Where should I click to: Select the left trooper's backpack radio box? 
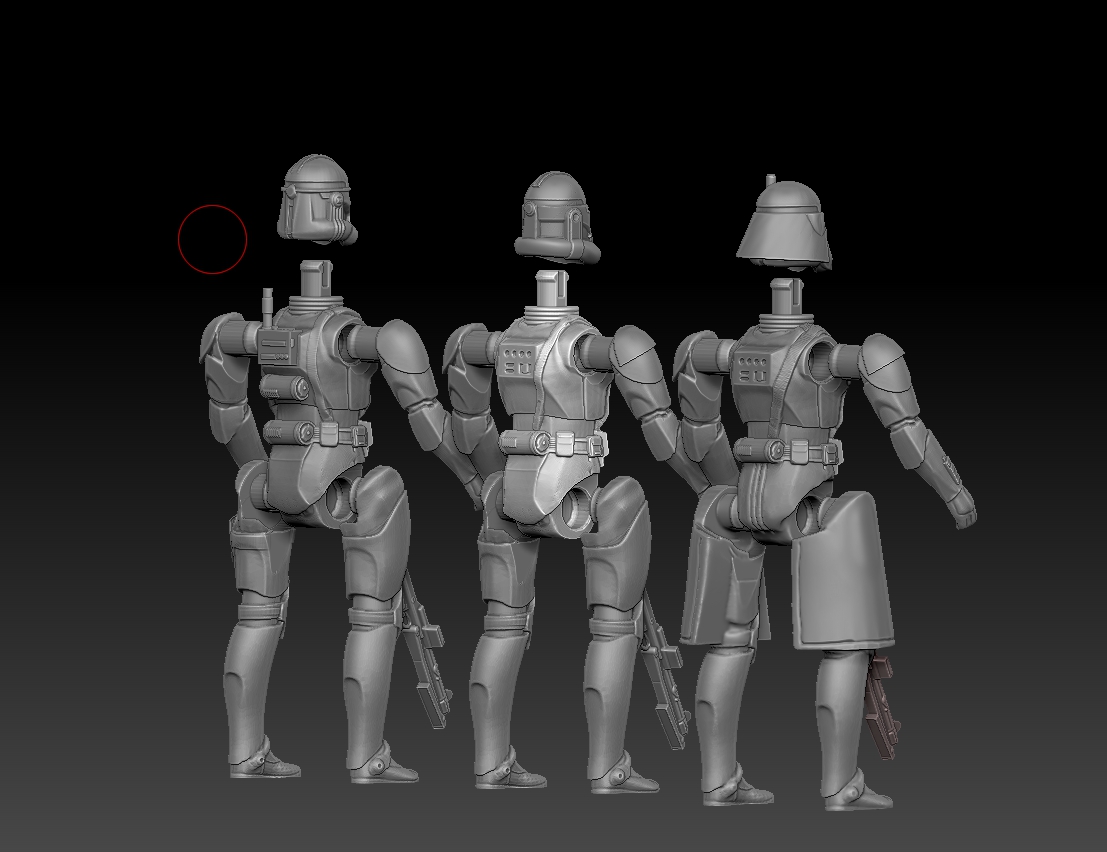tap(279, 347)
